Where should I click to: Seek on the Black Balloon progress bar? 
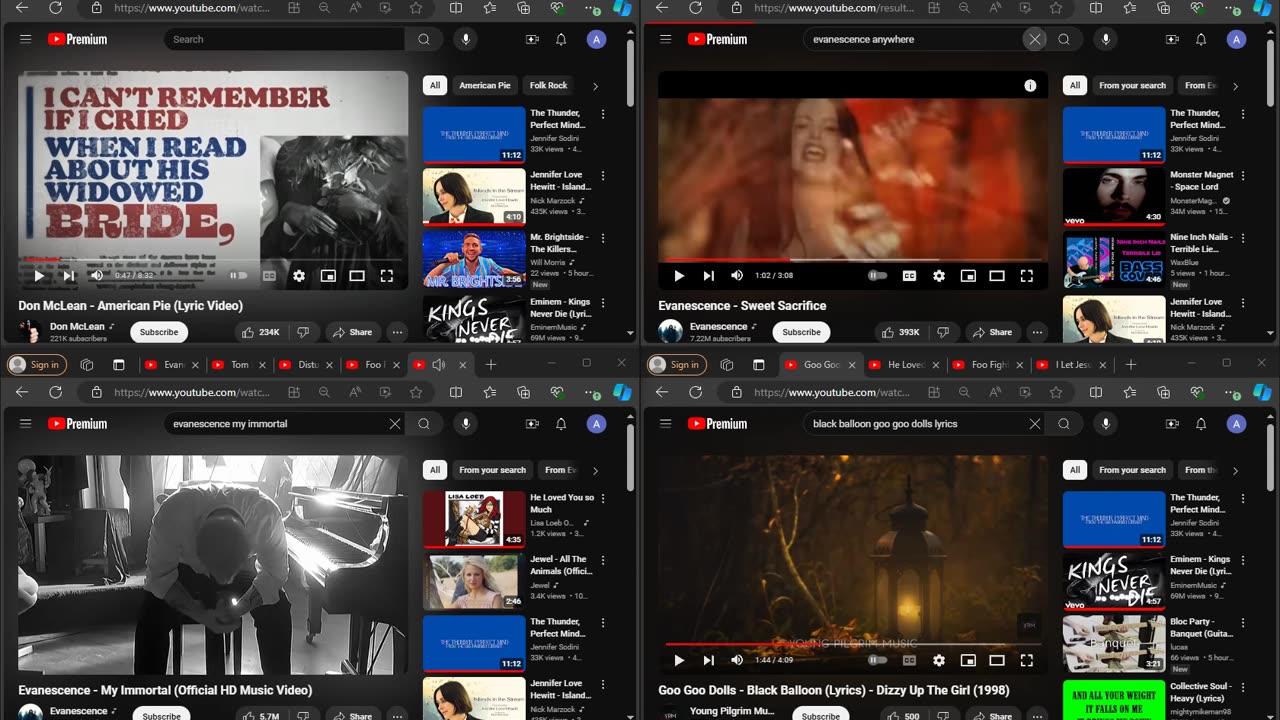point(853,644)
